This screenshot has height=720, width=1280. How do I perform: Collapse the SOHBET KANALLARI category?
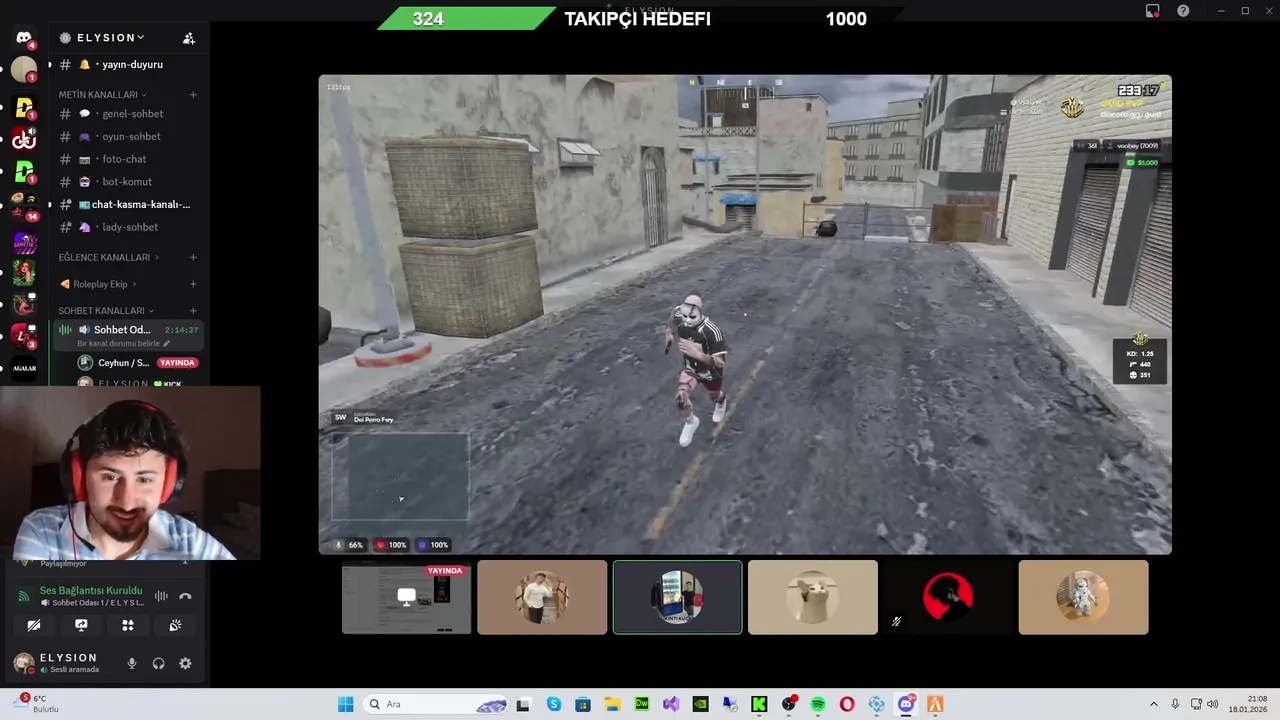click(107, 310)
